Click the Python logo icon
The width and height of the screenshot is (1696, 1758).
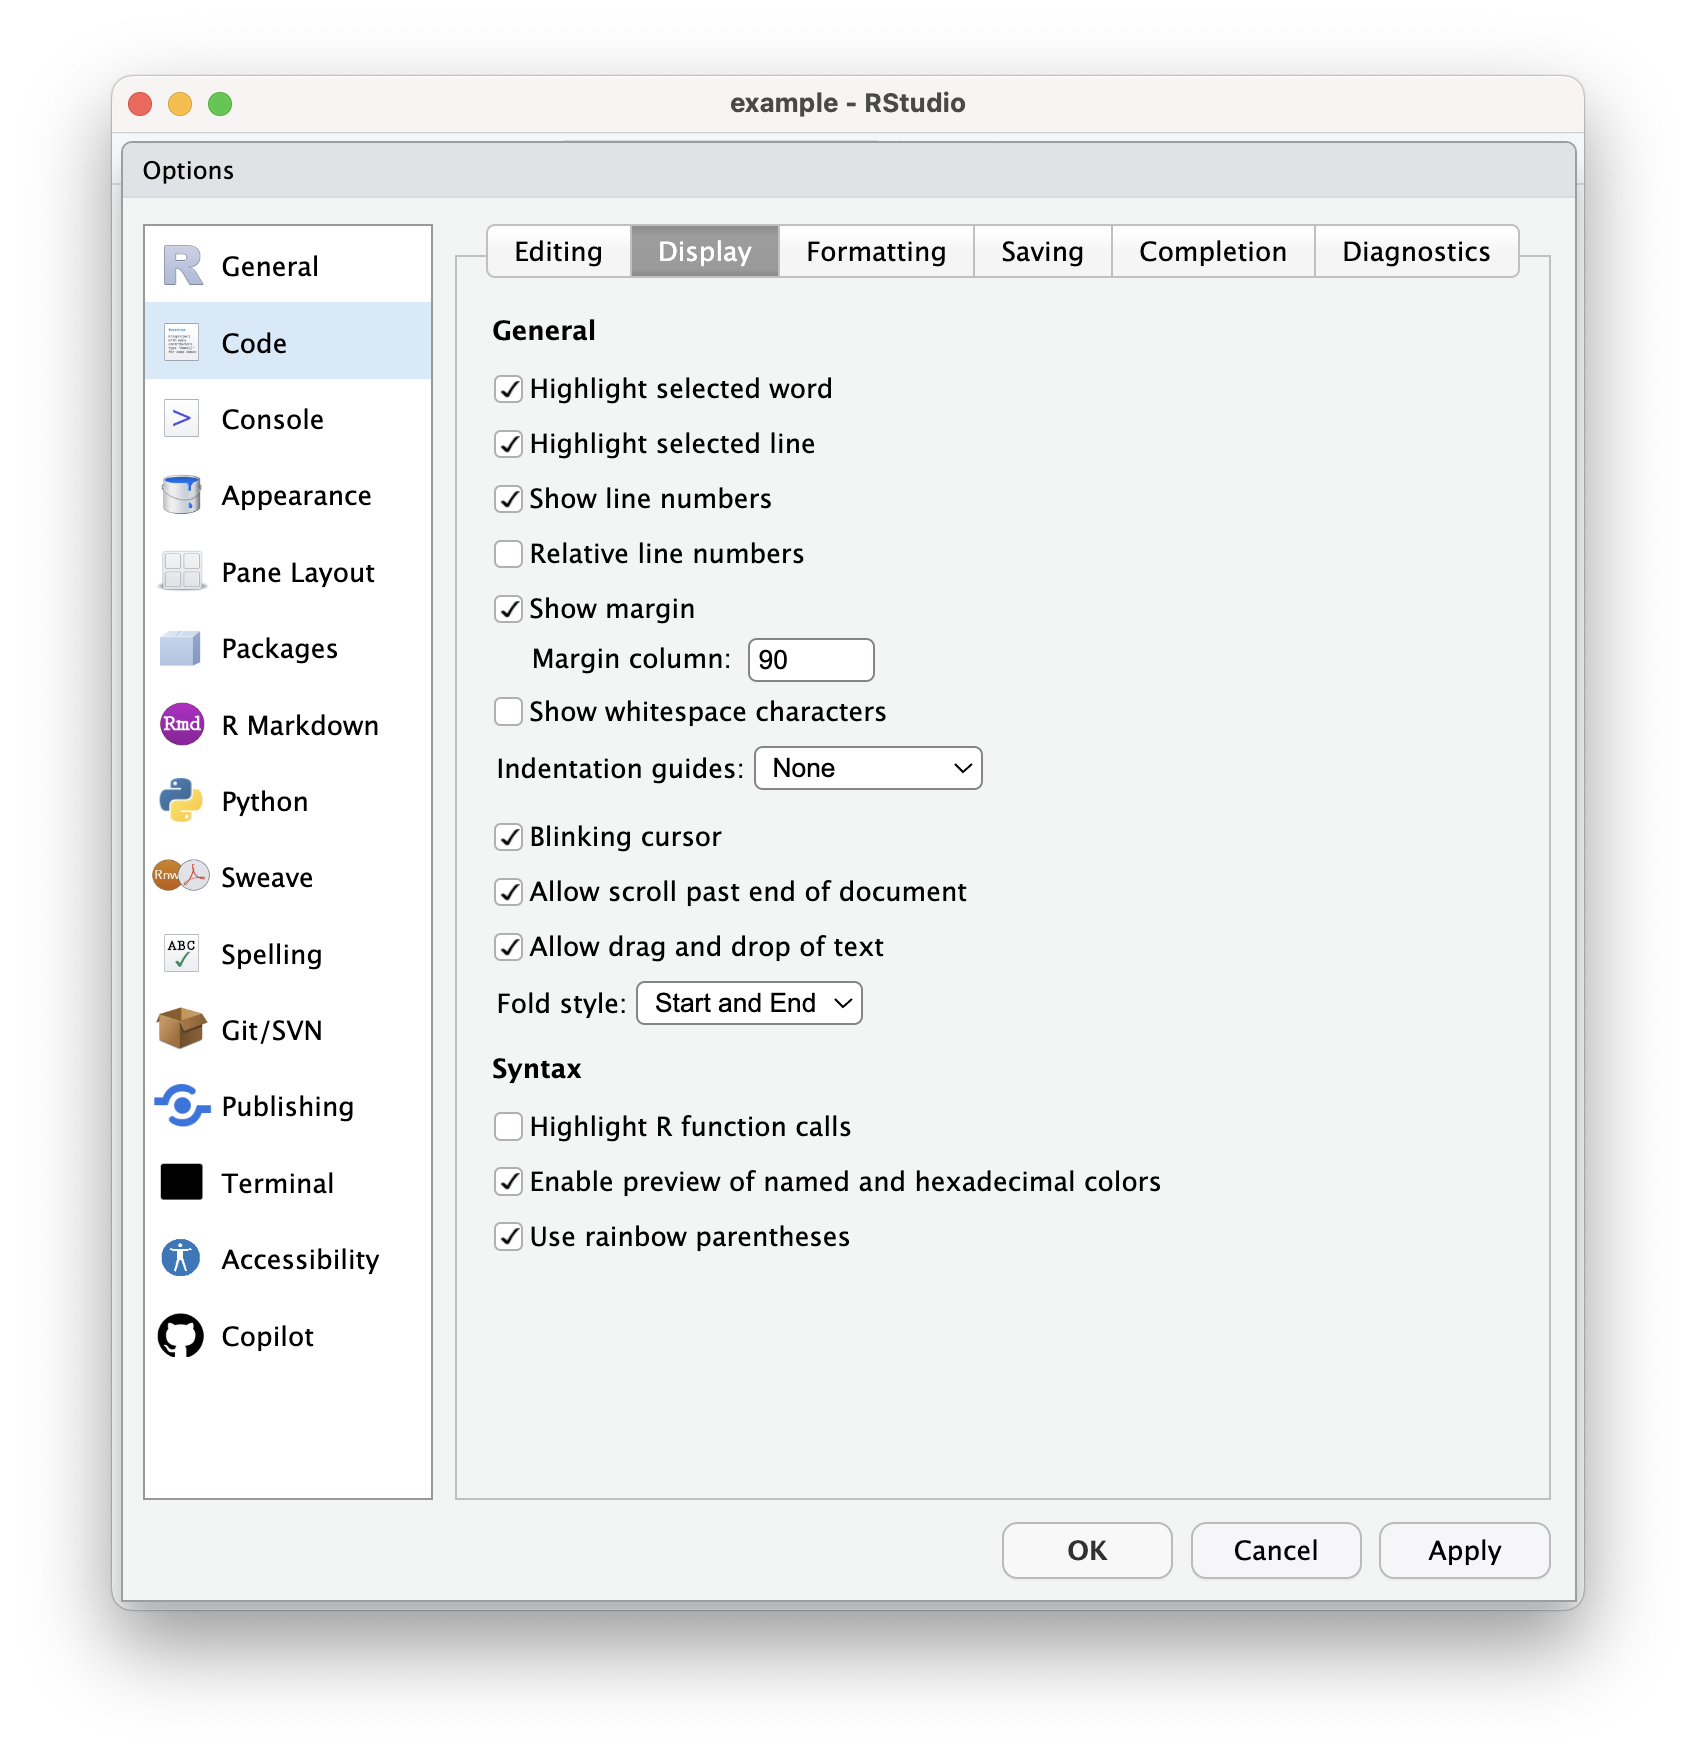click(181, 801)
